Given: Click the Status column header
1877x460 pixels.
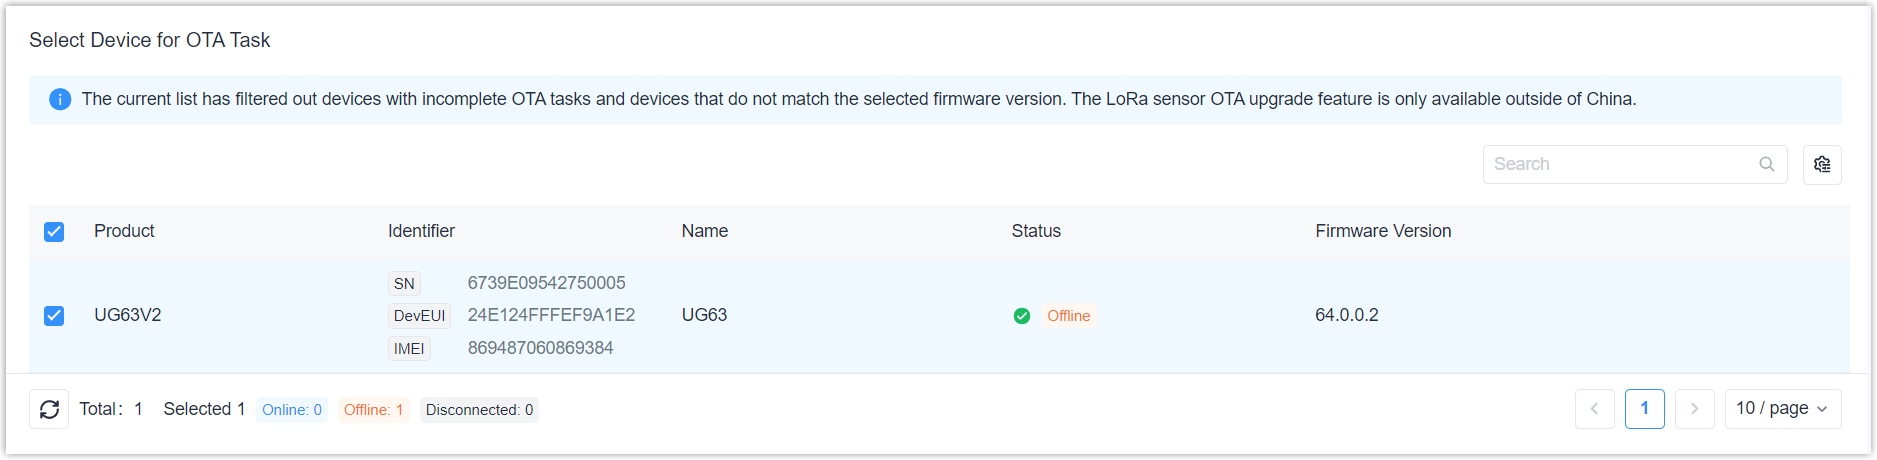Looking at the screenshot, I should coord(1036,231).
